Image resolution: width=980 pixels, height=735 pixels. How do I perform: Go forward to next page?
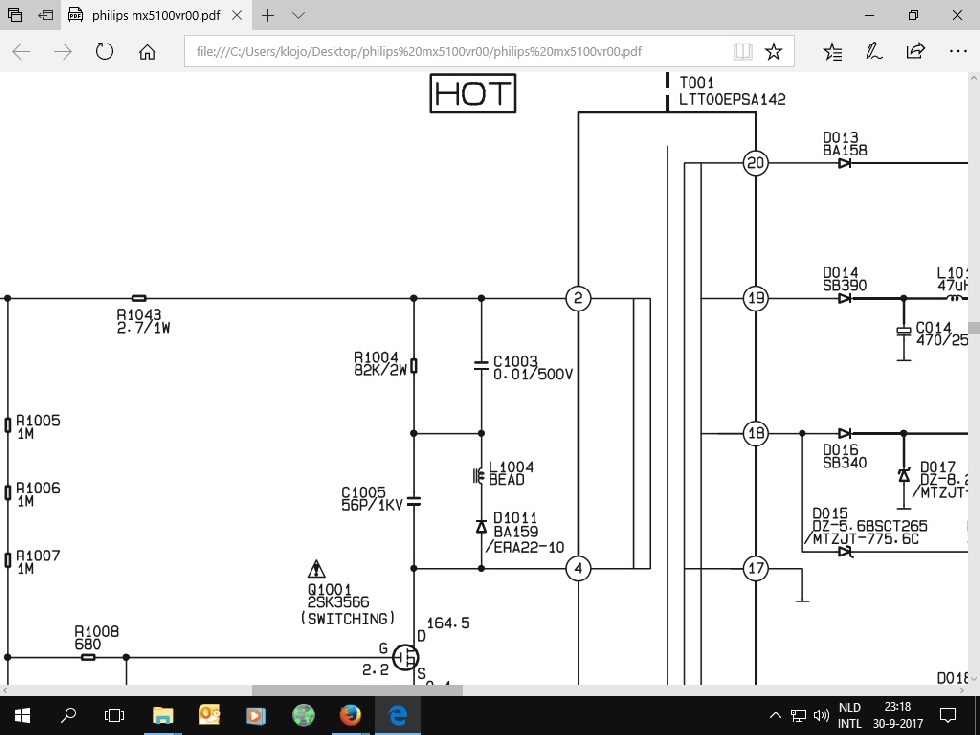pos(62,51)
